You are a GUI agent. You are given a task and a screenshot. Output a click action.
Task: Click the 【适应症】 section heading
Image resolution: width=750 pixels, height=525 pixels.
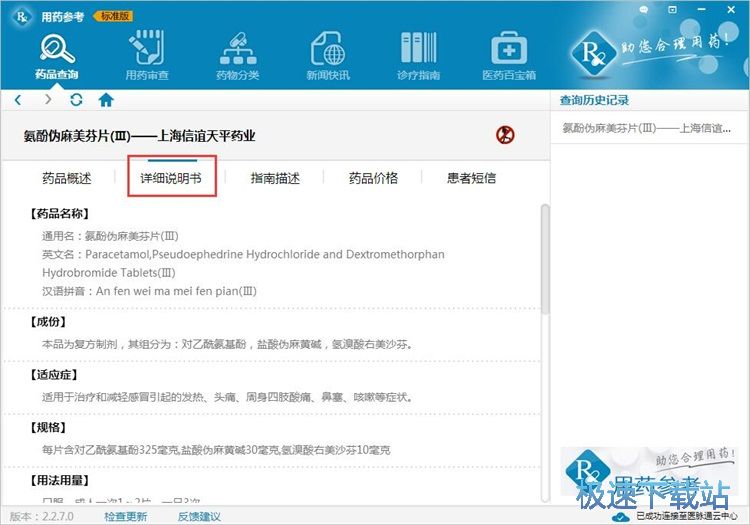pos(54,375)
